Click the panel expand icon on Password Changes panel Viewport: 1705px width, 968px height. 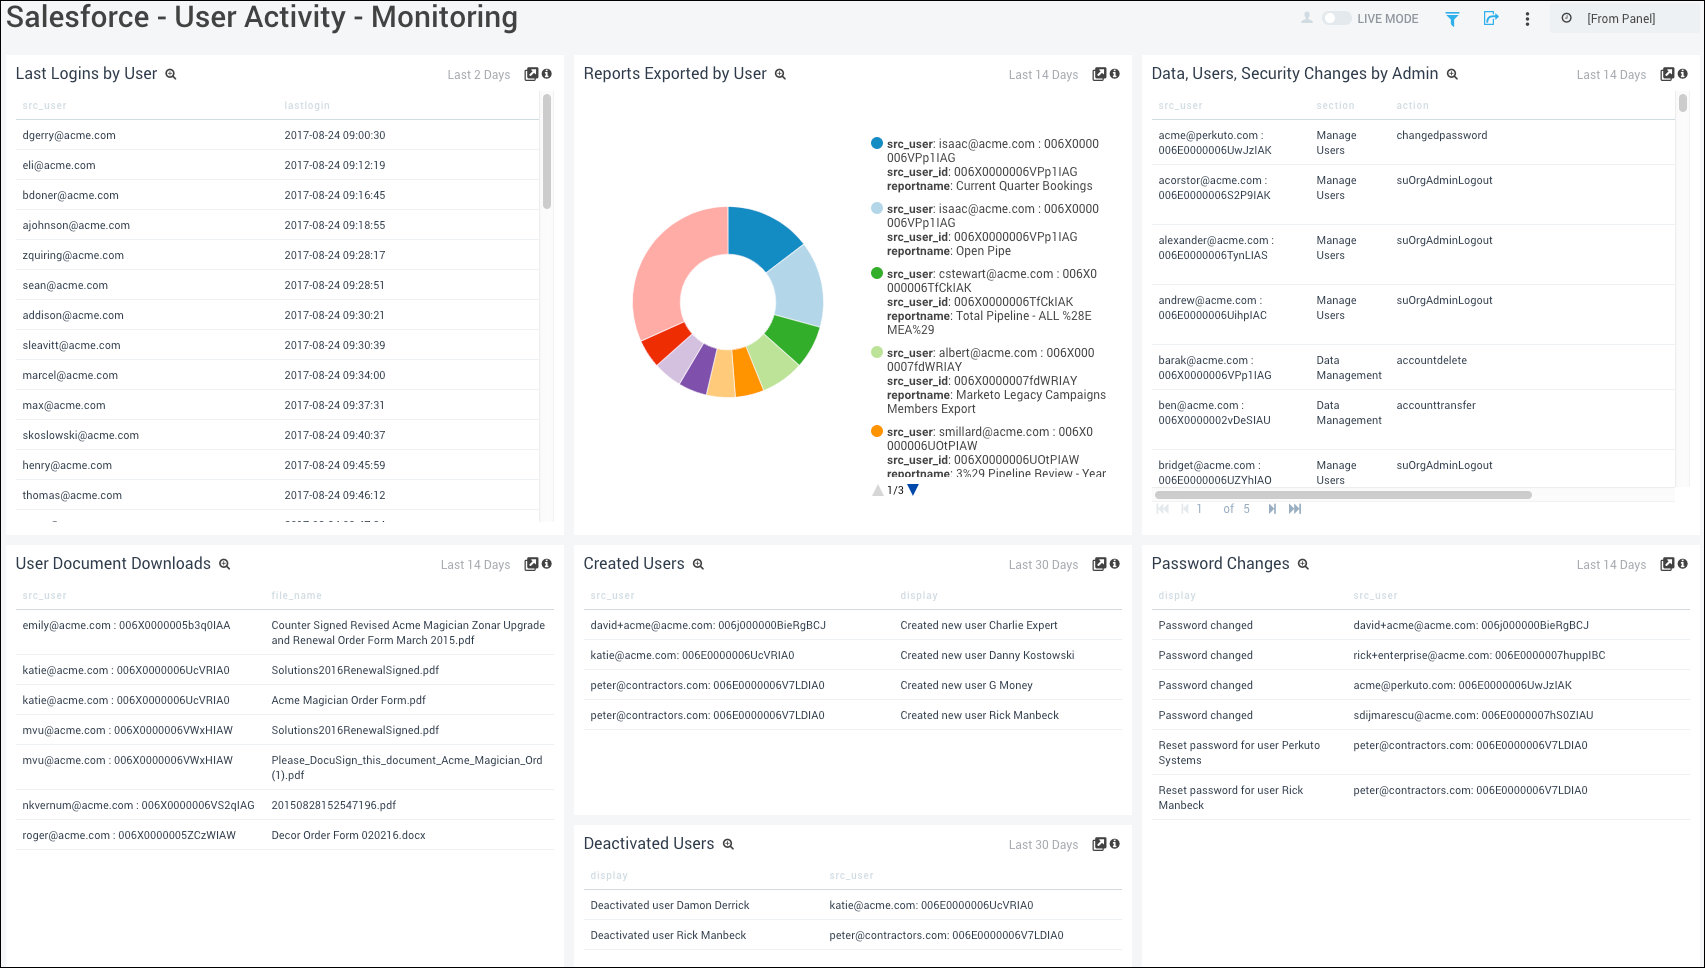pos(1666,564)
